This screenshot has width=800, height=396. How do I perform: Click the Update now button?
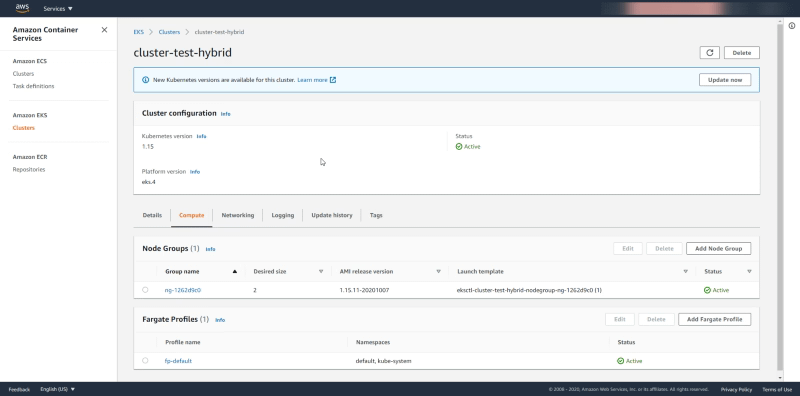point(724,80)
